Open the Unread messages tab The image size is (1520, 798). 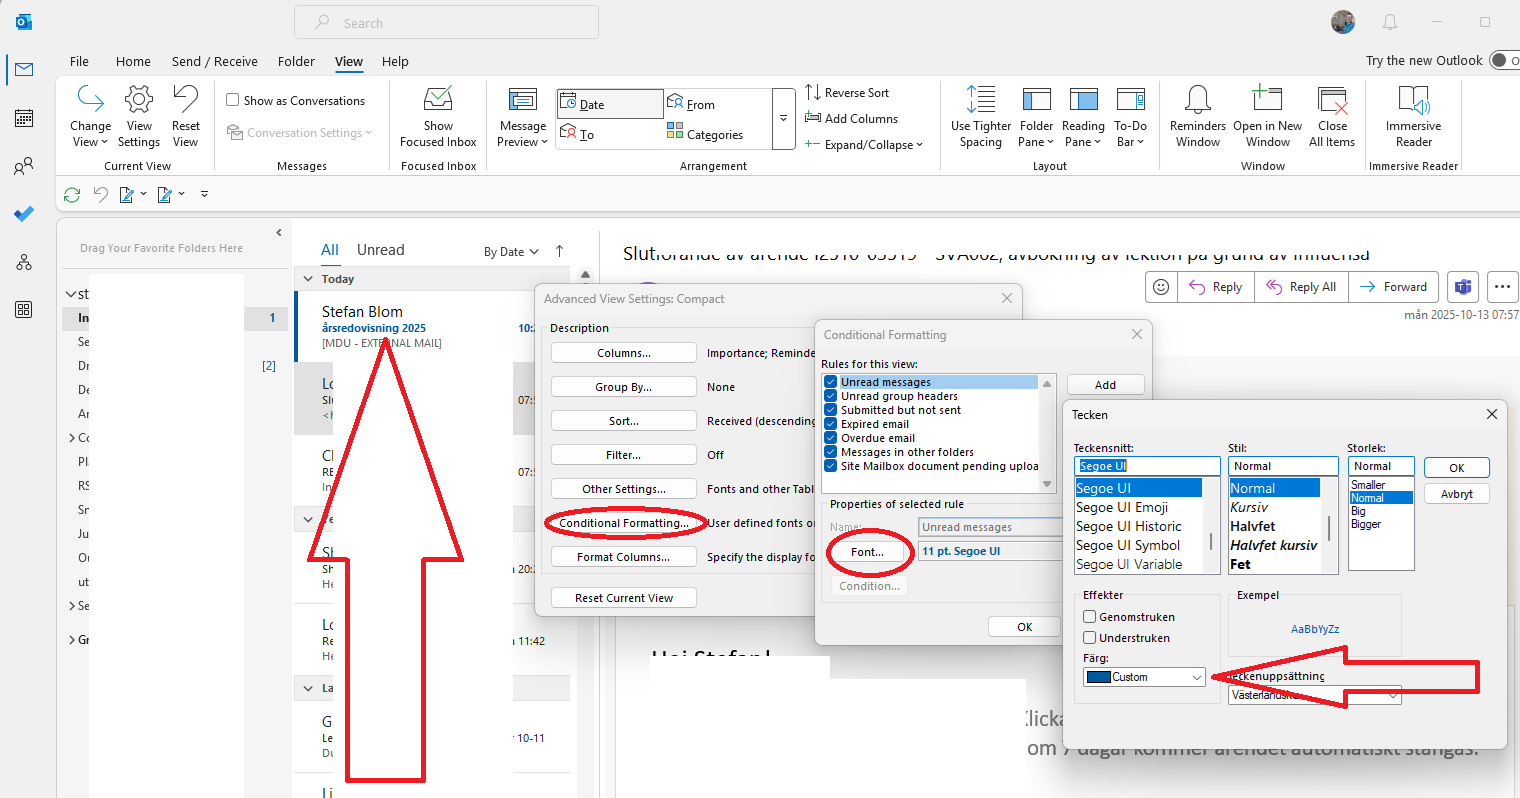pos(380,249)
